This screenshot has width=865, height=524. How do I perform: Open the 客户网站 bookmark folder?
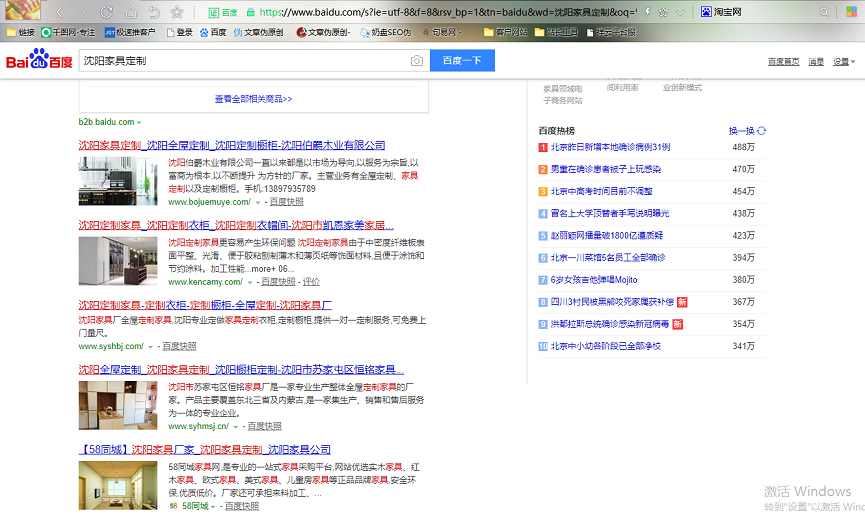506,32
